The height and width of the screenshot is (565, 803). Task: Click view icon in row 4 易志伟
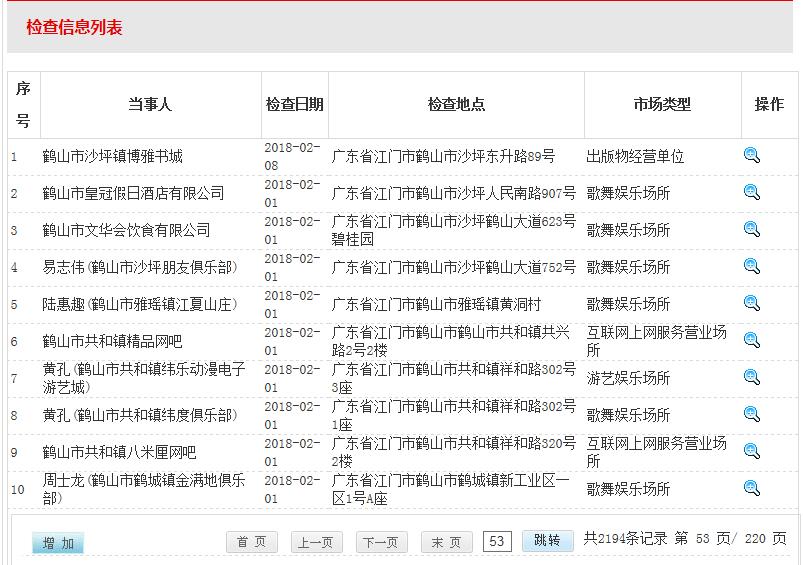752,266
